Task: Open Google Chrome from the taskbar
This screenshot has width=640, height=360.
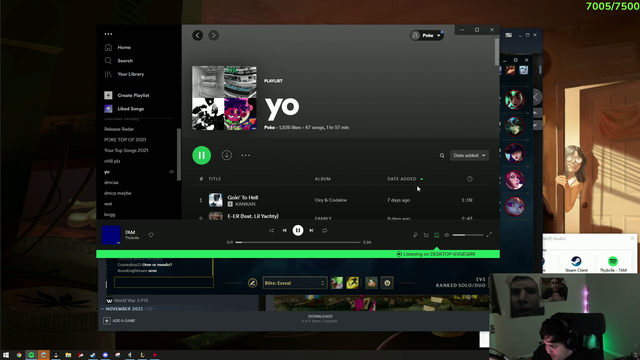Action: (x=19, y=355)
